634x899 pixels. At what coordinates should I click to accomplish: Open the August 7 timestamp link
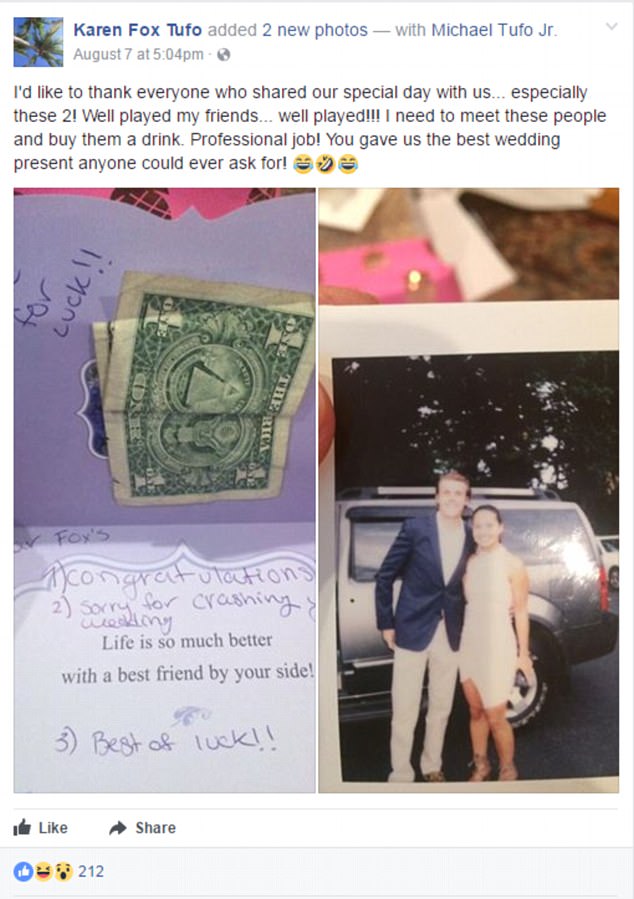click(138, 54)
